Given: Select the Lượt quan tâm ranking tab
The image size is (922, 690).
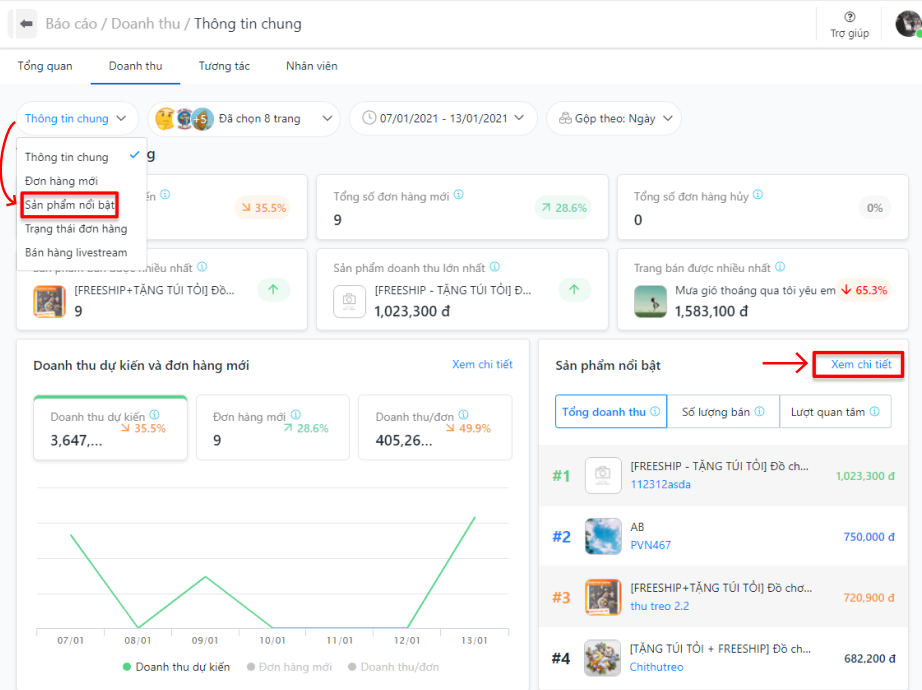Looking at the screenshot, I should (835, 412).
